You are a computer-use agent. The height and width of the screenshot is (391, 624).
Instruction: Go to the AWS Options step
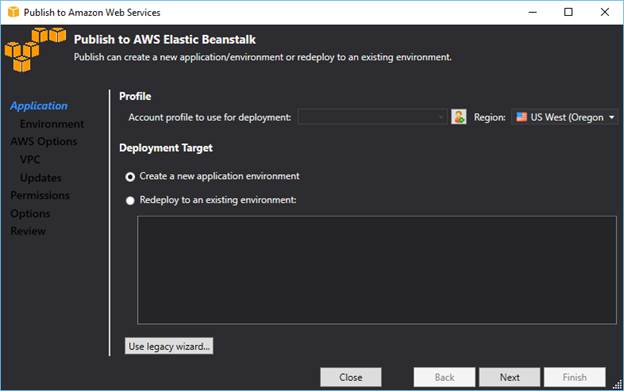(x=44, y=142)
